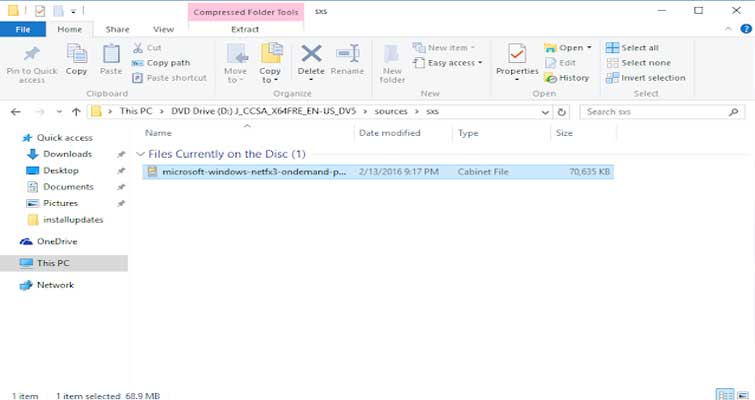Choose Copy path in Clipboard group

(x=162, y=63)
